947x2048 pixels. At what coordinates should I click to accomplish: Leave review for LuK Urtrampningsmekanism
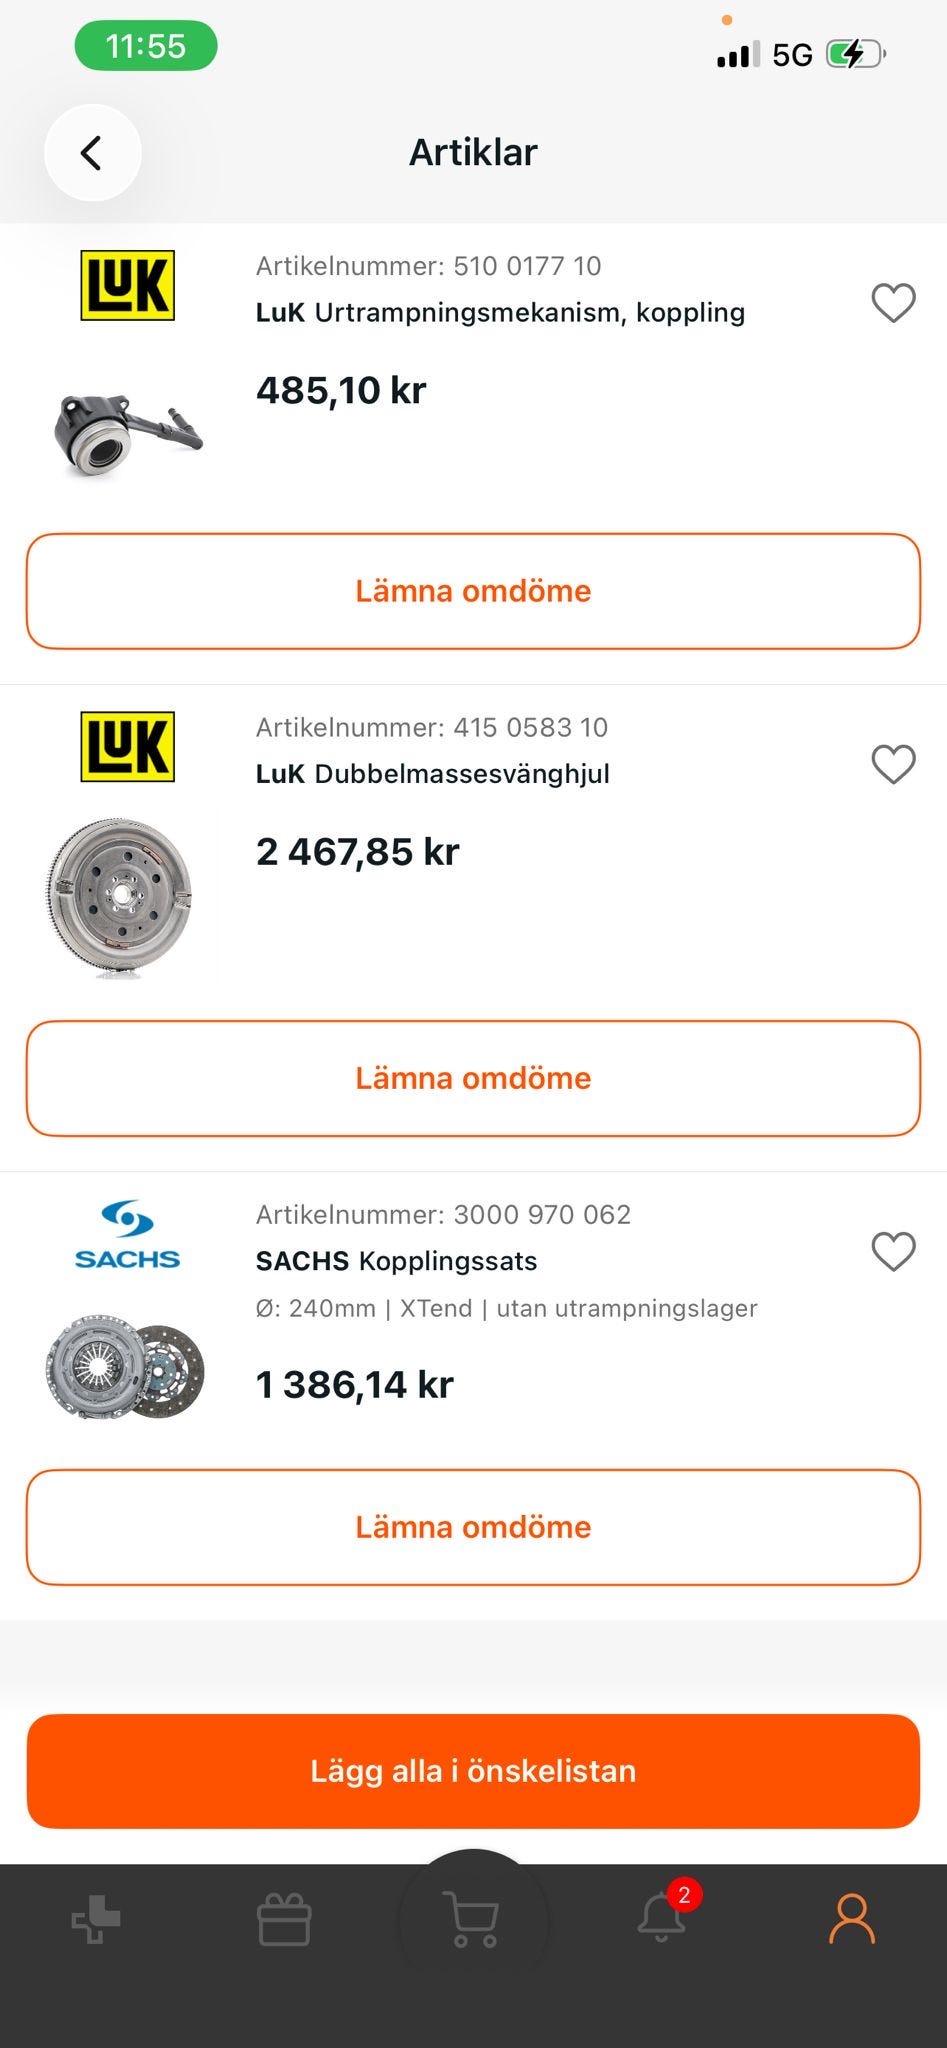pos(473,591)
